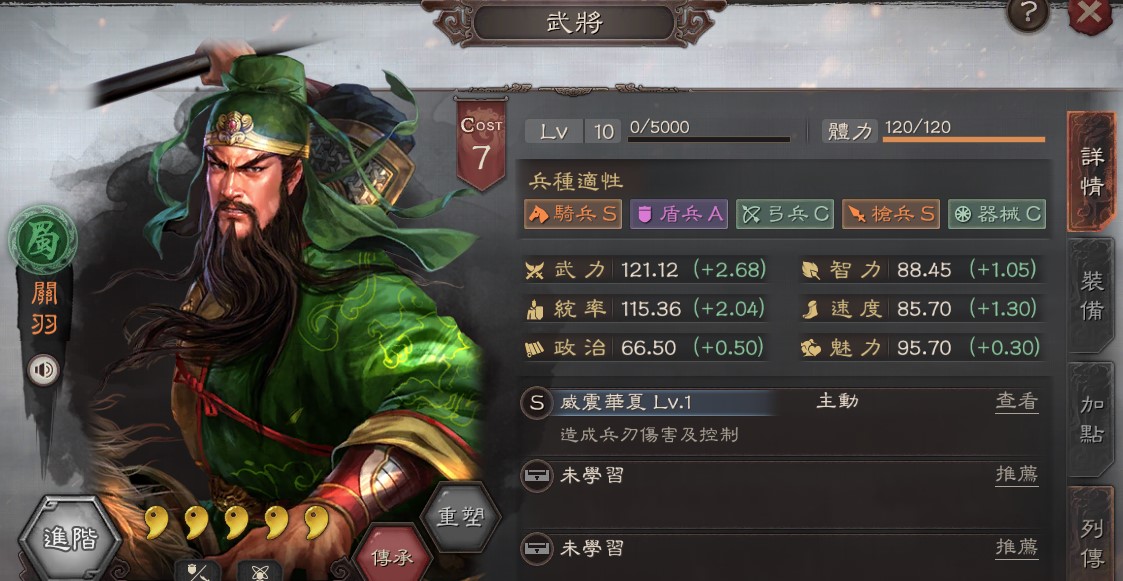The height and width of the screenshot is (581, 1123).
Task: Select the 盾兵 A troop aptitude badge
Action: 678,214
